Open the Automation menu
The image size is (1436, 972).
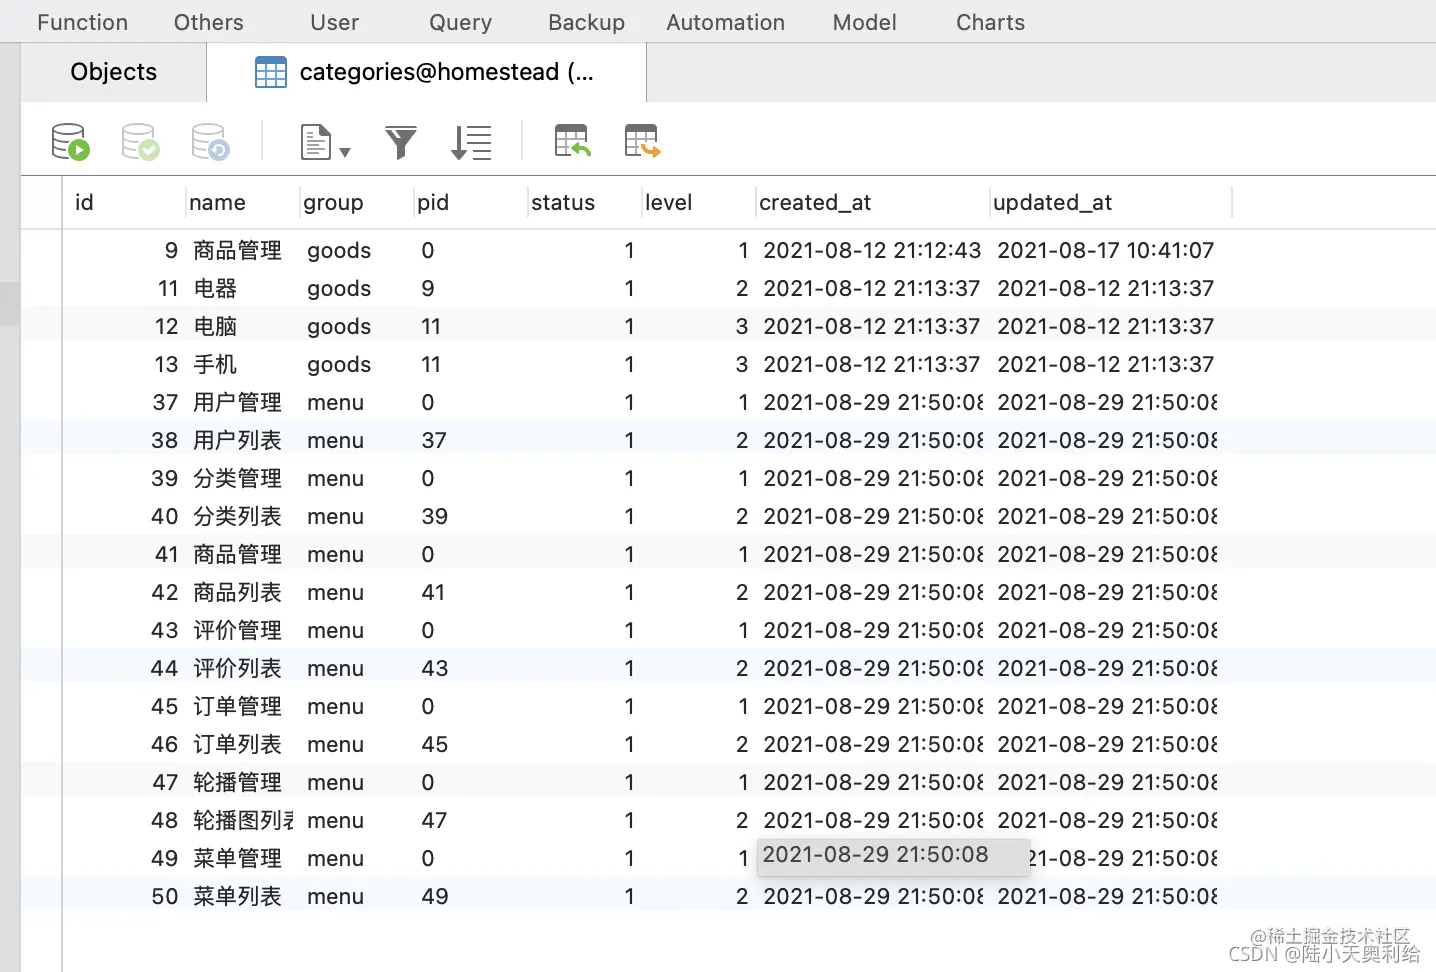click(x=726, y=22)
